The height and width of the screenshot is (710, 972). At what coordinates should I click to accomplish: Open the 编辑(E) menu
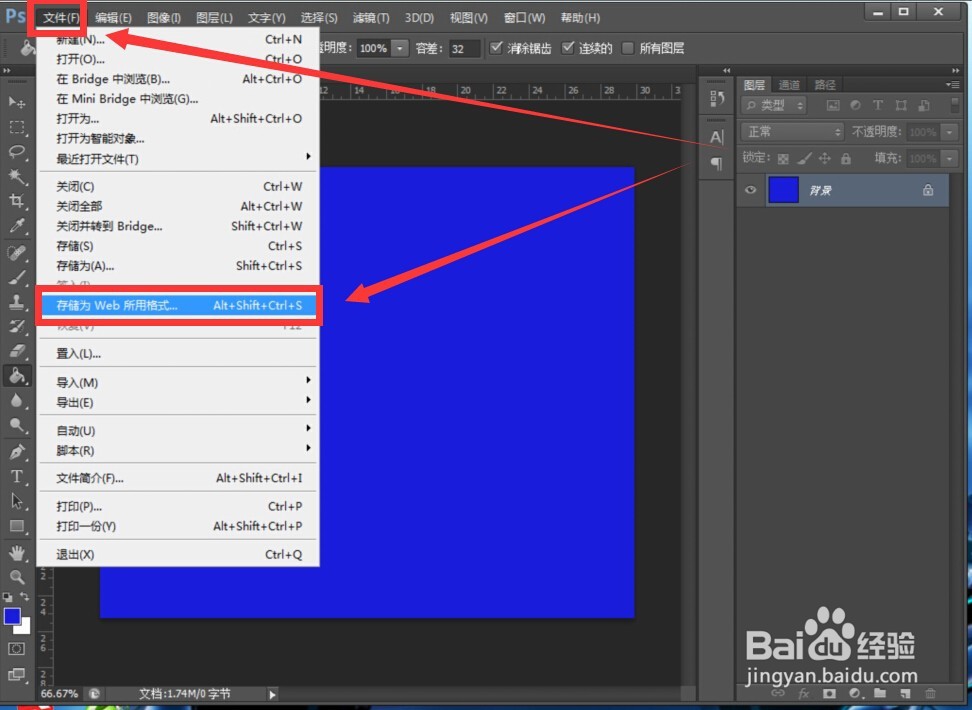click(113, 18)
